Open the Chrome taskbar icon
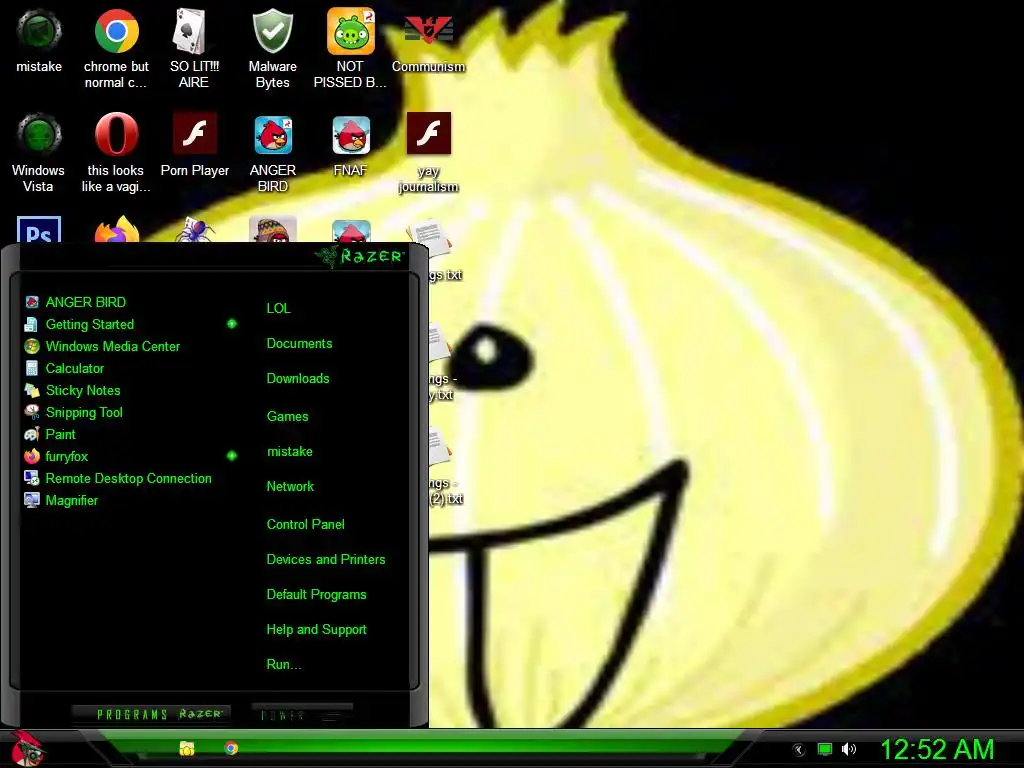 231,748
